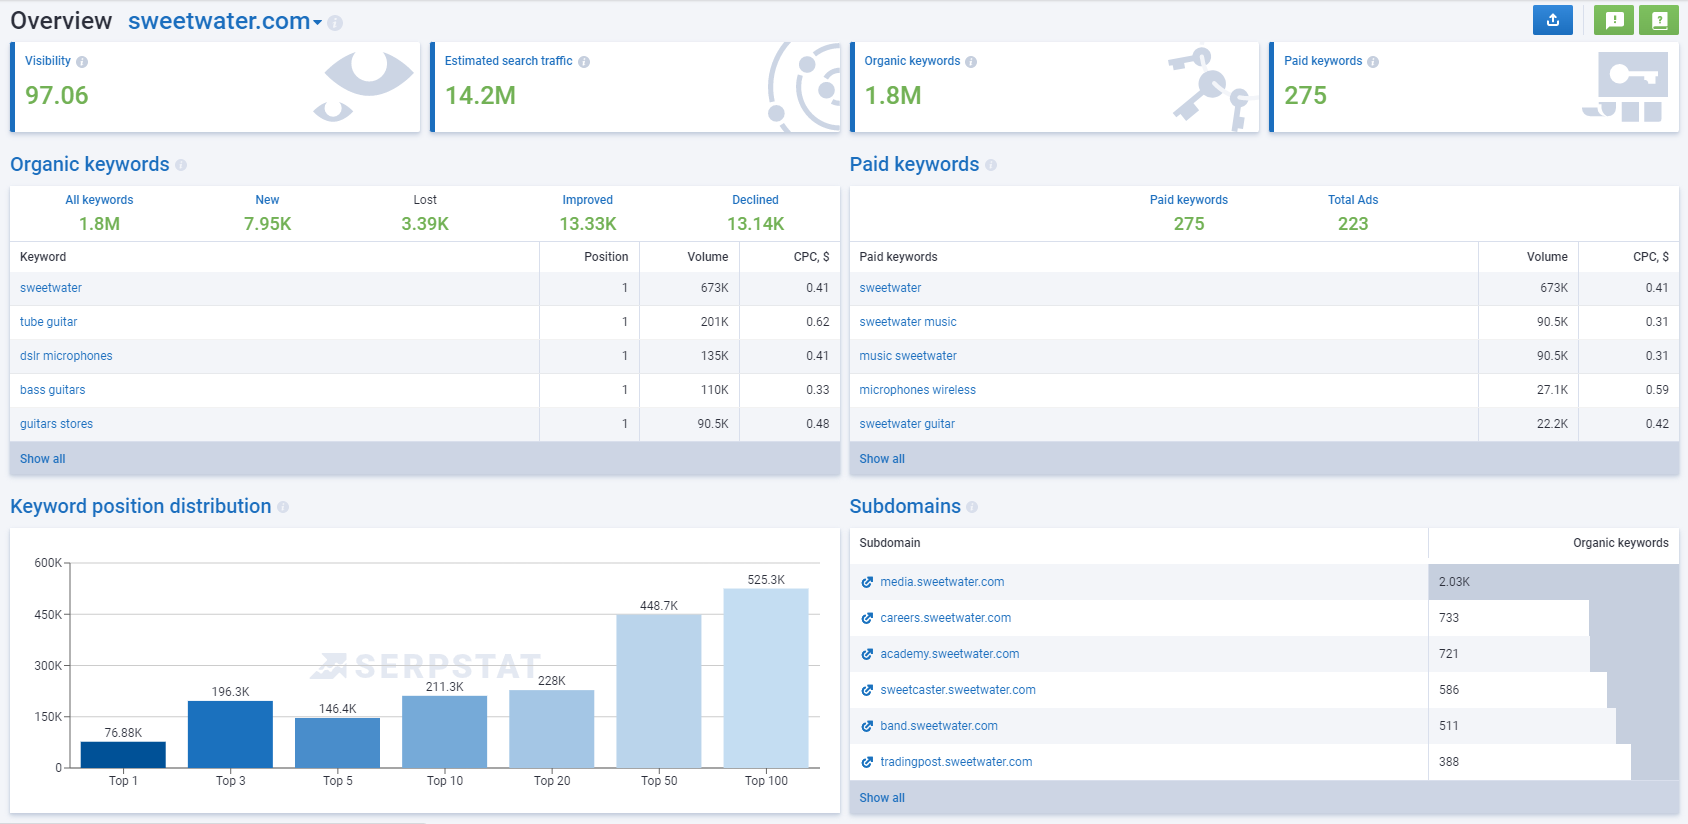Click the Top 50 bar in chart
Viewport: 1688px width, 824px height.
(659, 691)
